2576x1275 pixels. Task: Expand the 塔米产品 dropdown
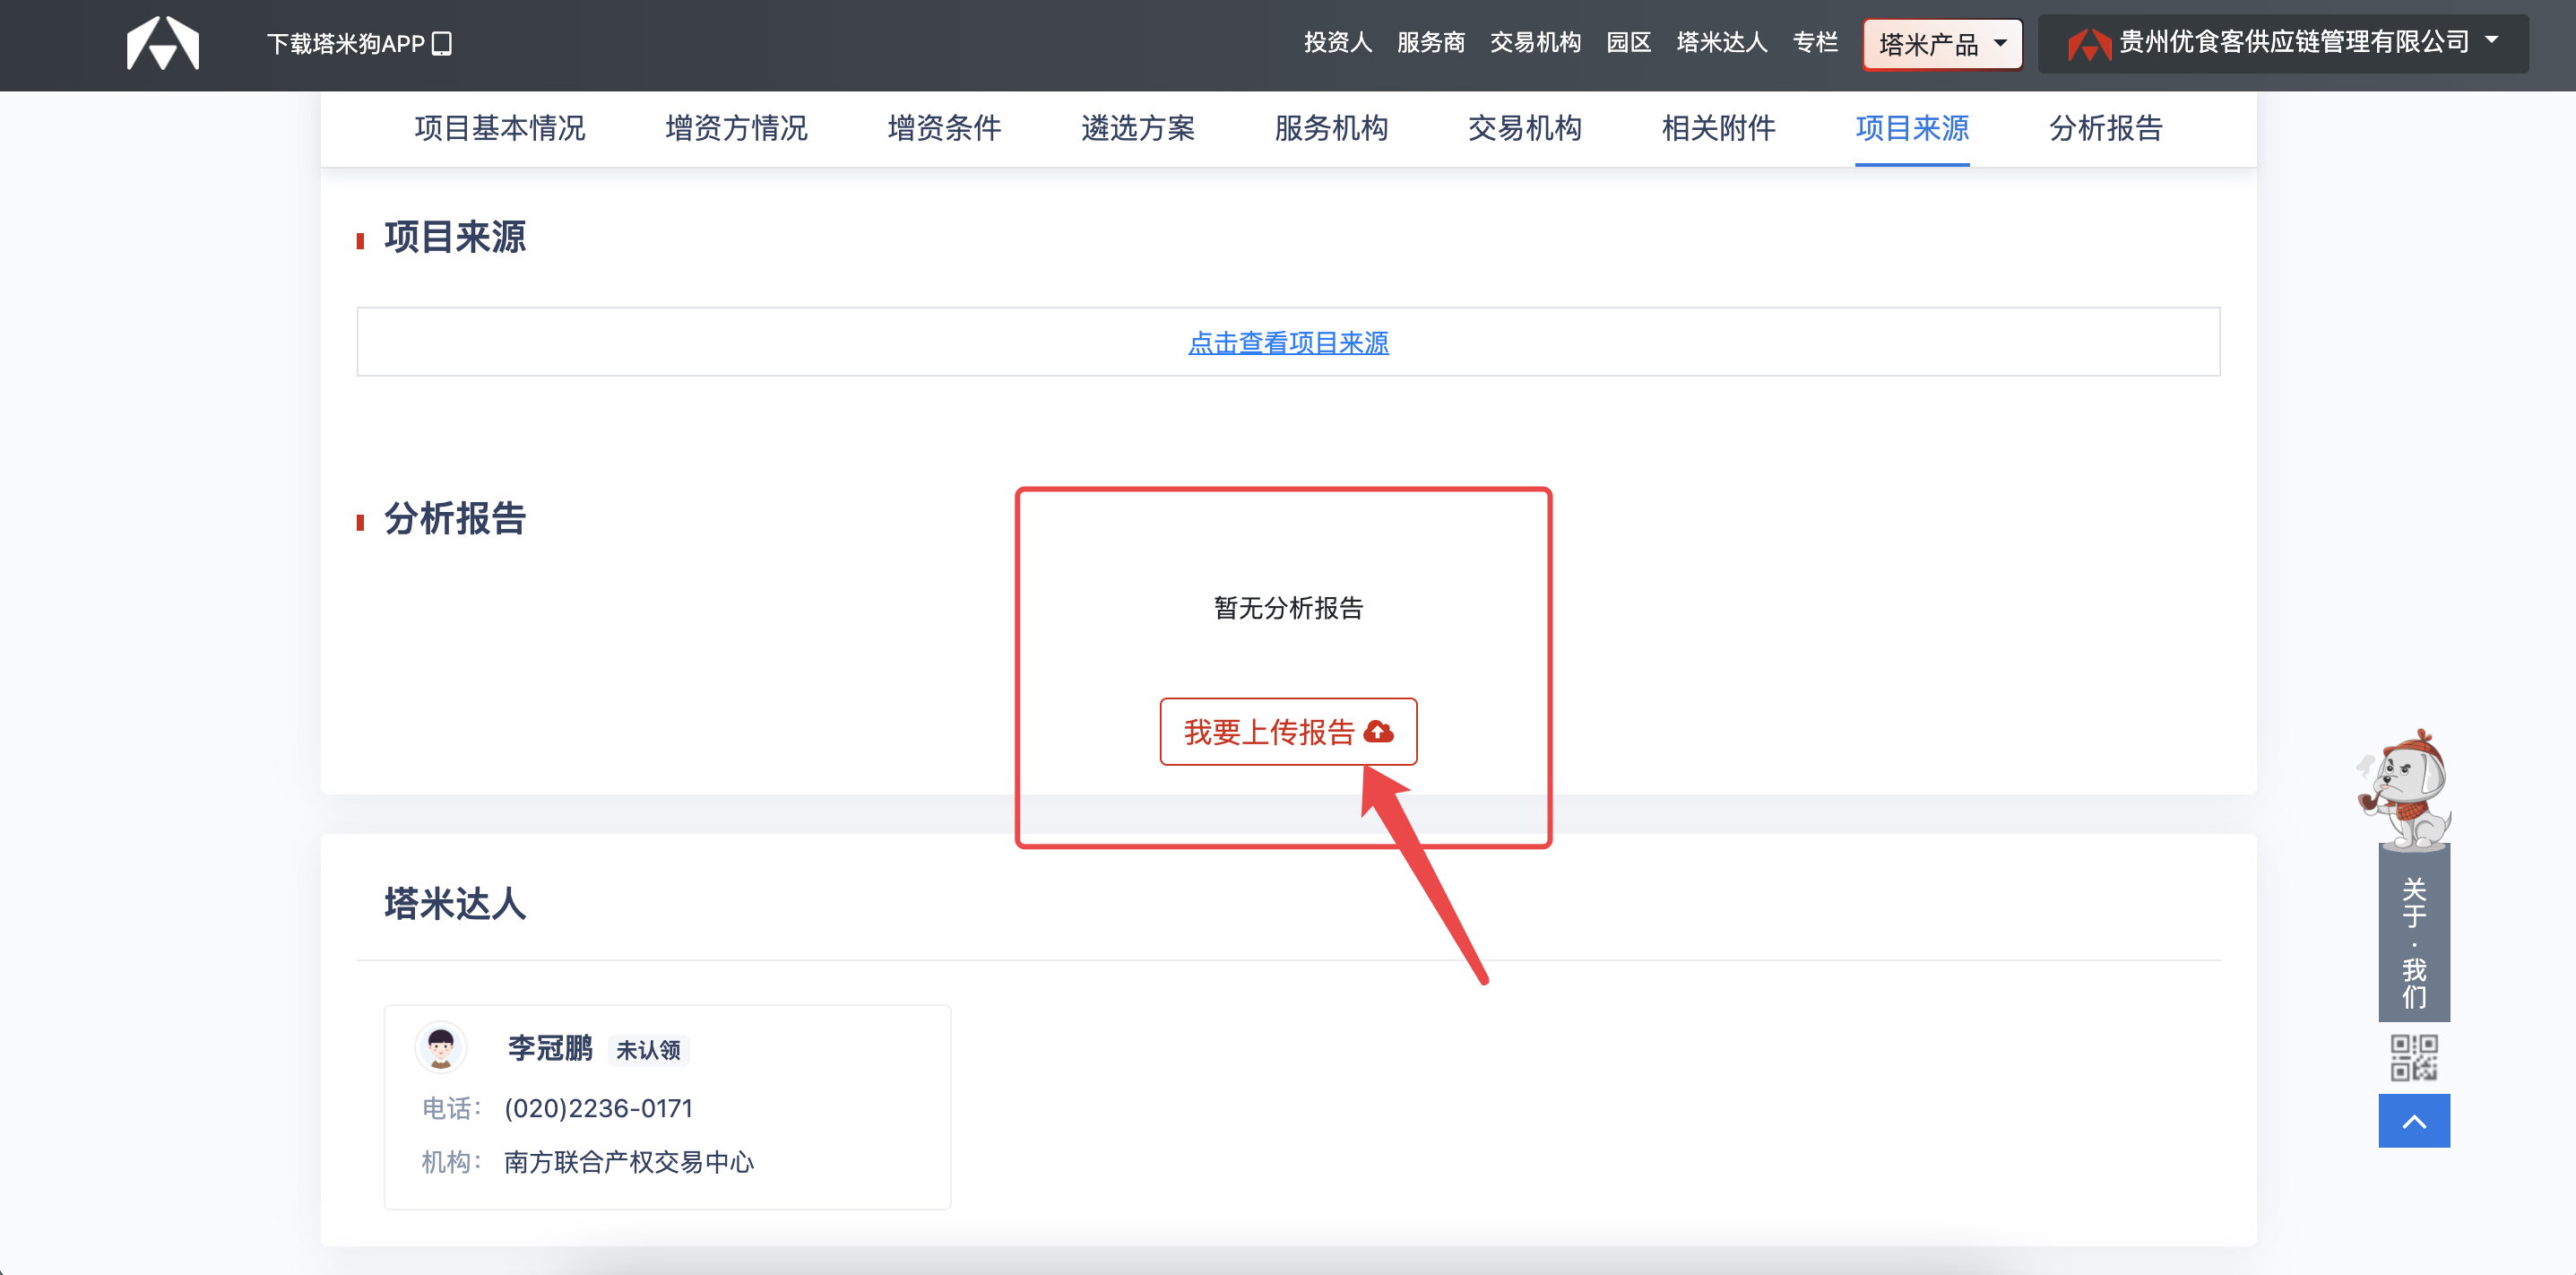[1942, 44]
